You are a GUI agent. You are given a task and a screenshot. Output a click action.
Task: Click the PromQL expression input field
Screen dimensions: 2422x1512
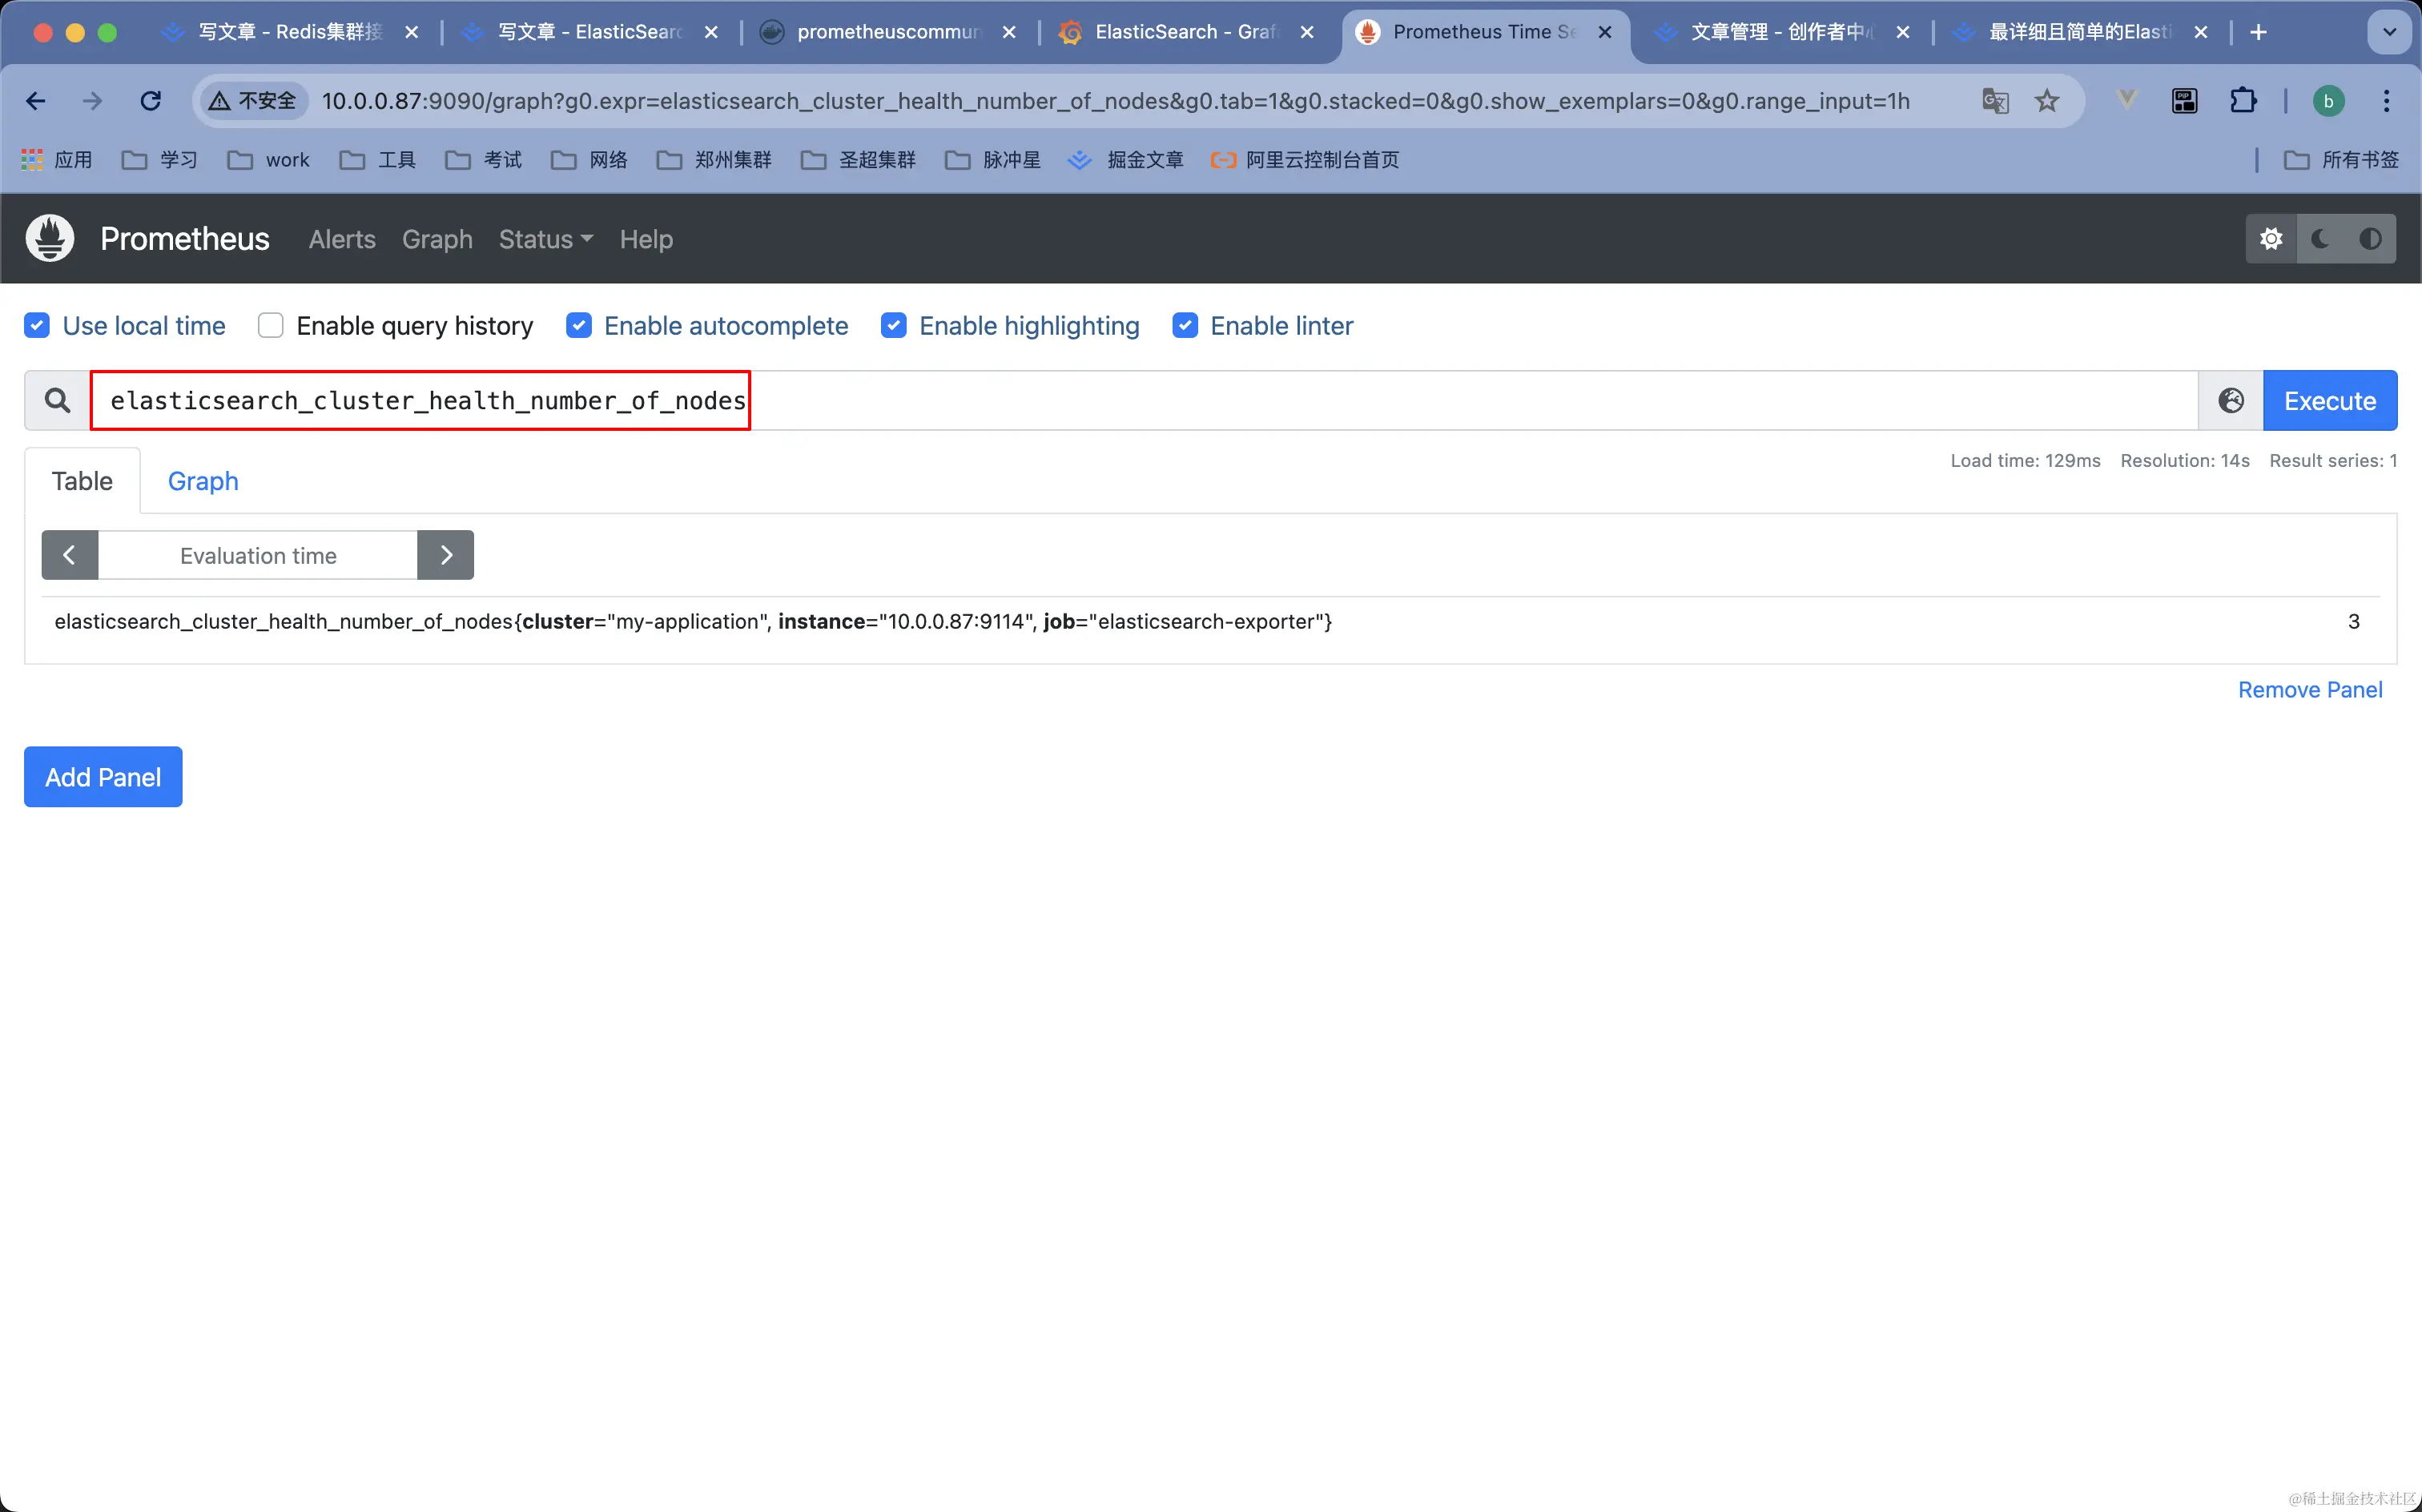tap(1144, 401)
